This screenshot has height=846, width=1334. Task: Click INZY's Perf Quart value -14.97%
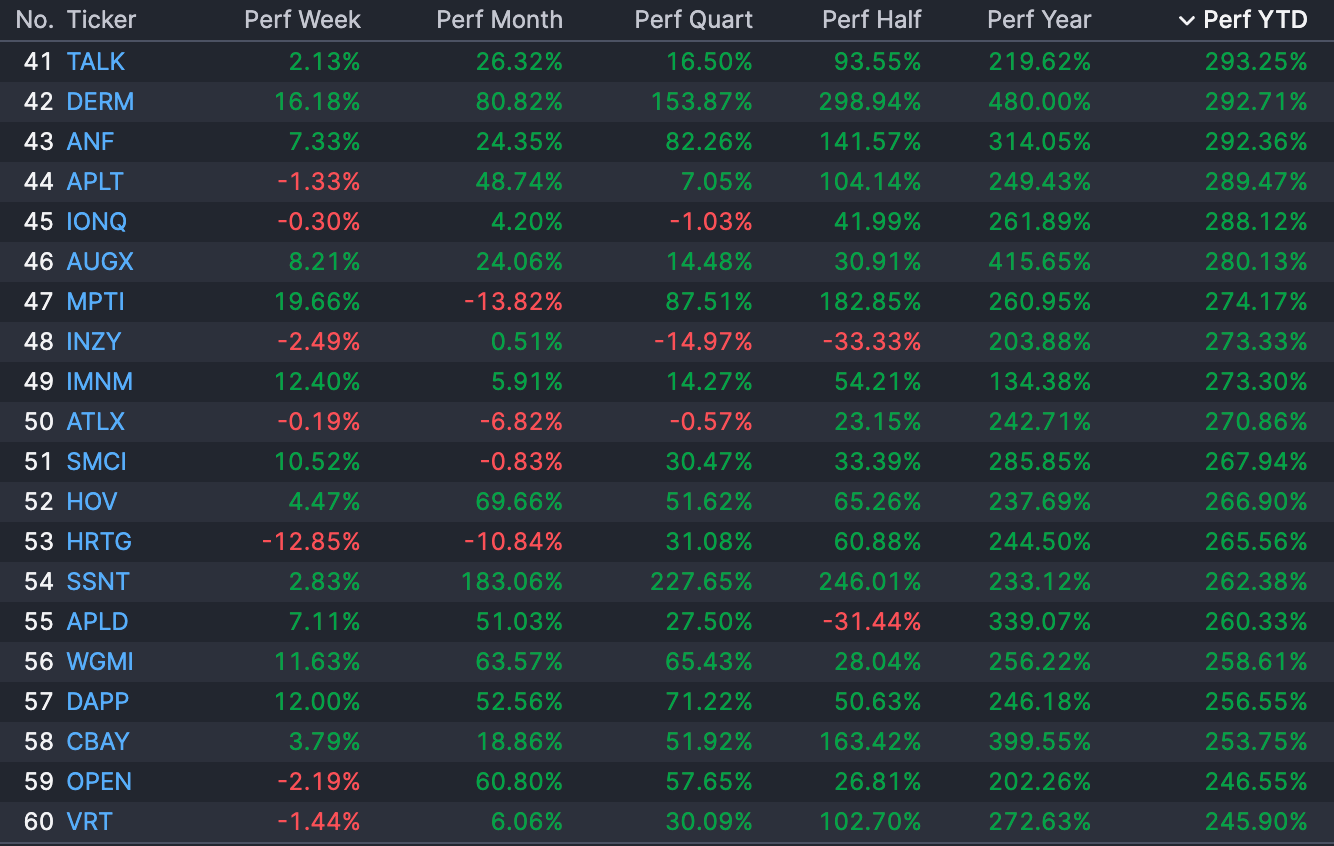point(703,342)
